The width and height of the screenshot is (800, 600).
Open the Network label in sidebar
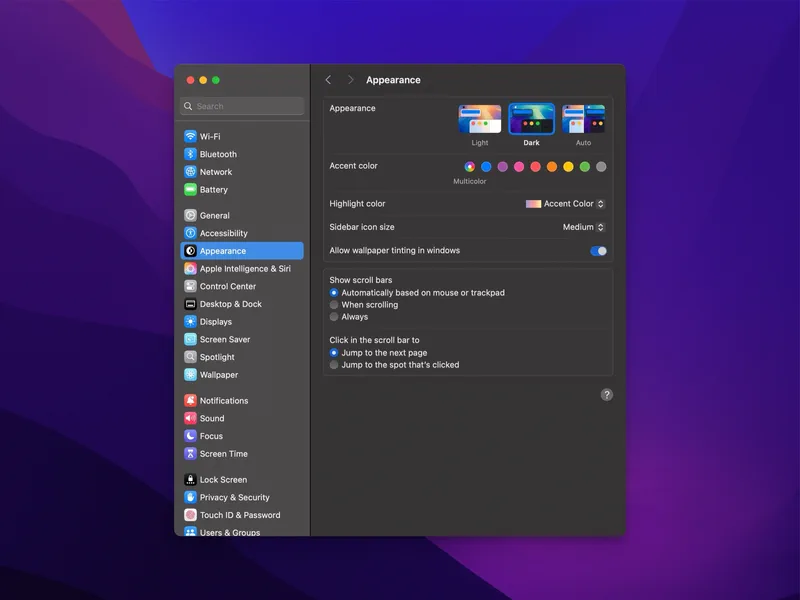216,172
